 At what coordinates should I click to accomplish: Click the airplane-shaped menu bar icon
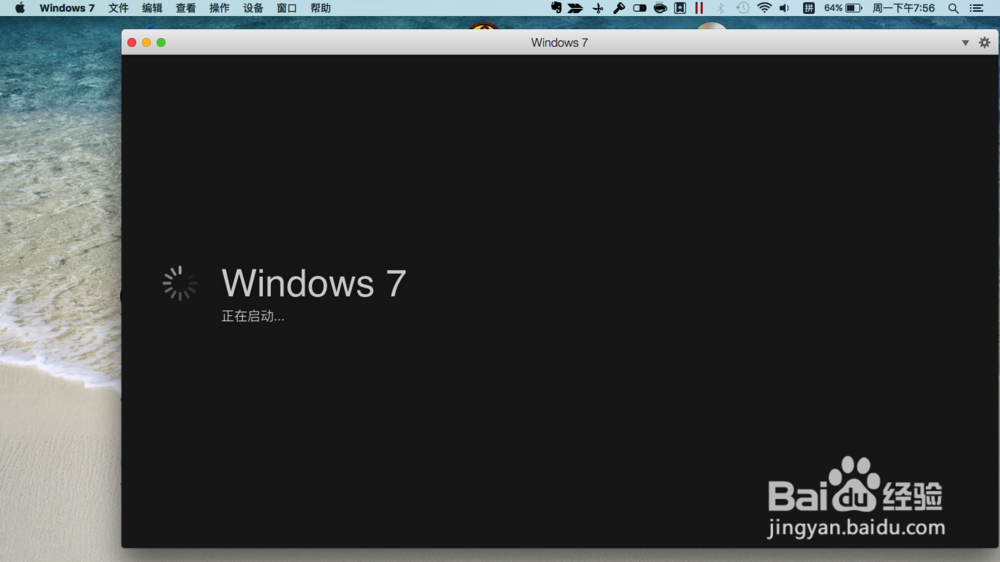click(598, 8)
